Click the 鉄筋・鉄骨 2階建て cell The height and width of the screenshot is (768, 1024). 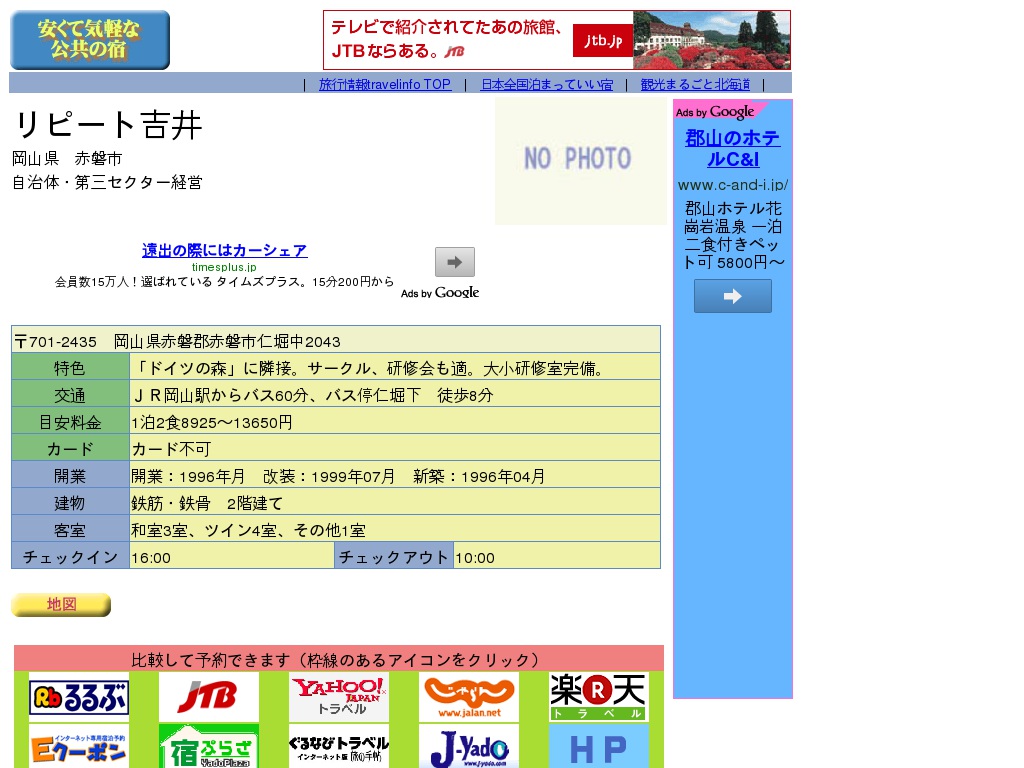click(x=395, y=502)
